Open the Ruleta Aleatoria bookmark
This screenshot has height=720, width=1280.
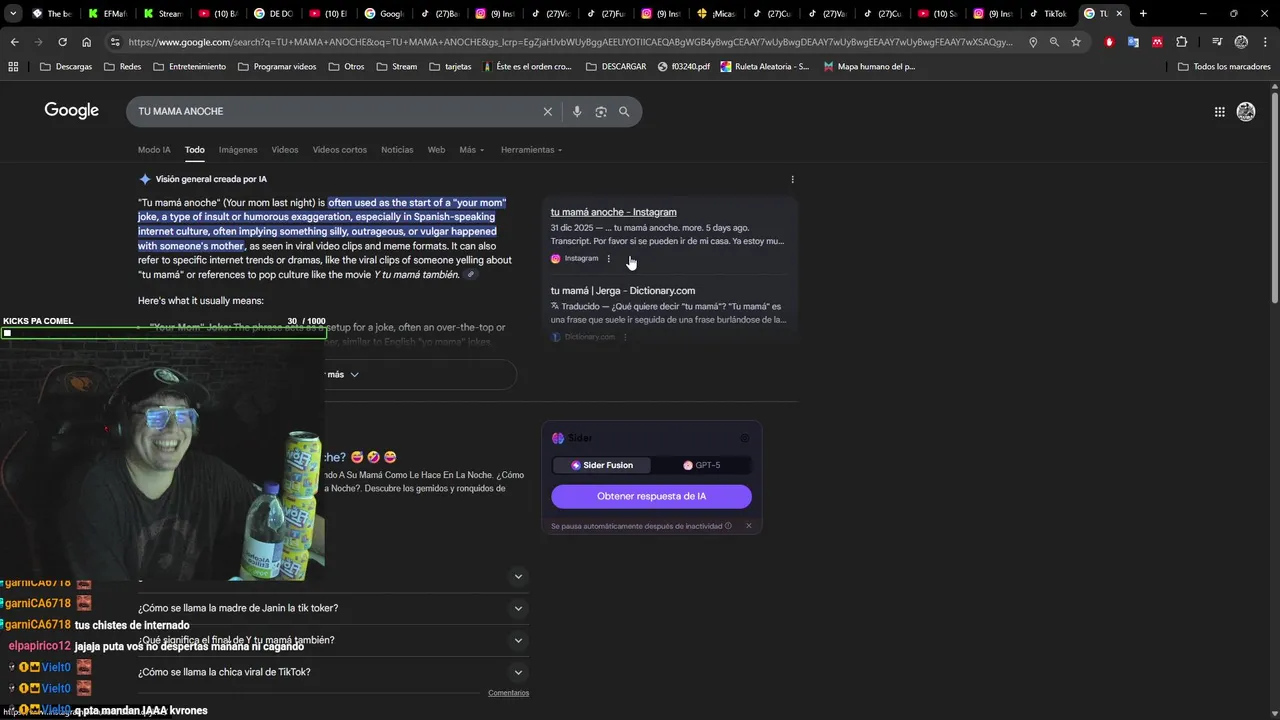[x=765, y=66]
